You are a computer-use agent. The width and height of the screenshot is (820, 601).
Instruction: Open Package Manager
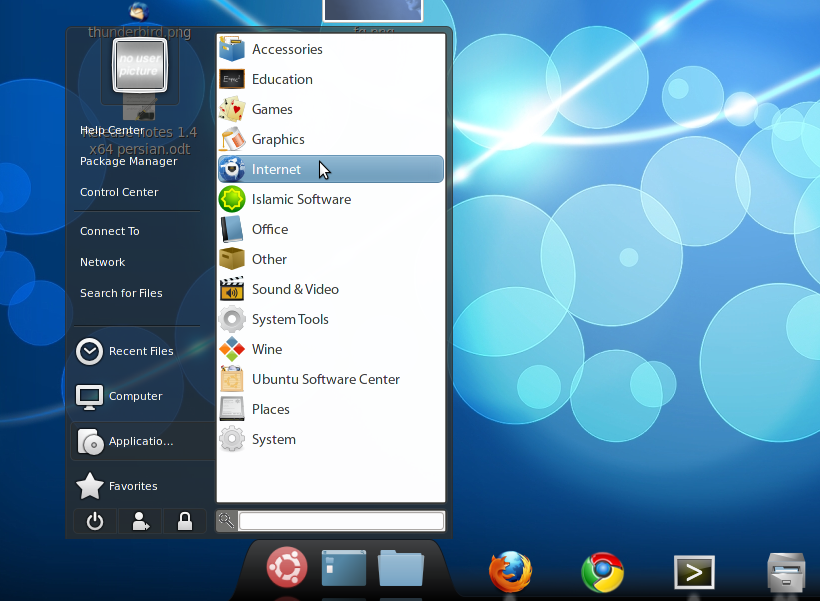coord(129,161)
